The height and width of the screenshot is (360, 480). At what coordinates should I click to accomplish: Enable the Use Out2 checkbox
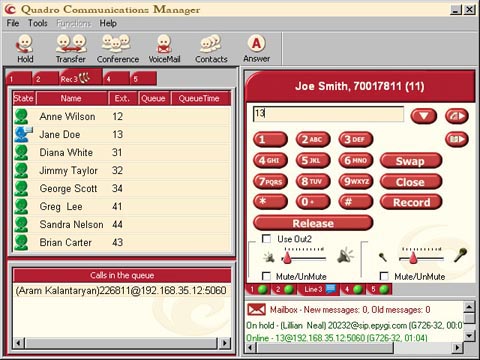click(x=266, y=239)
